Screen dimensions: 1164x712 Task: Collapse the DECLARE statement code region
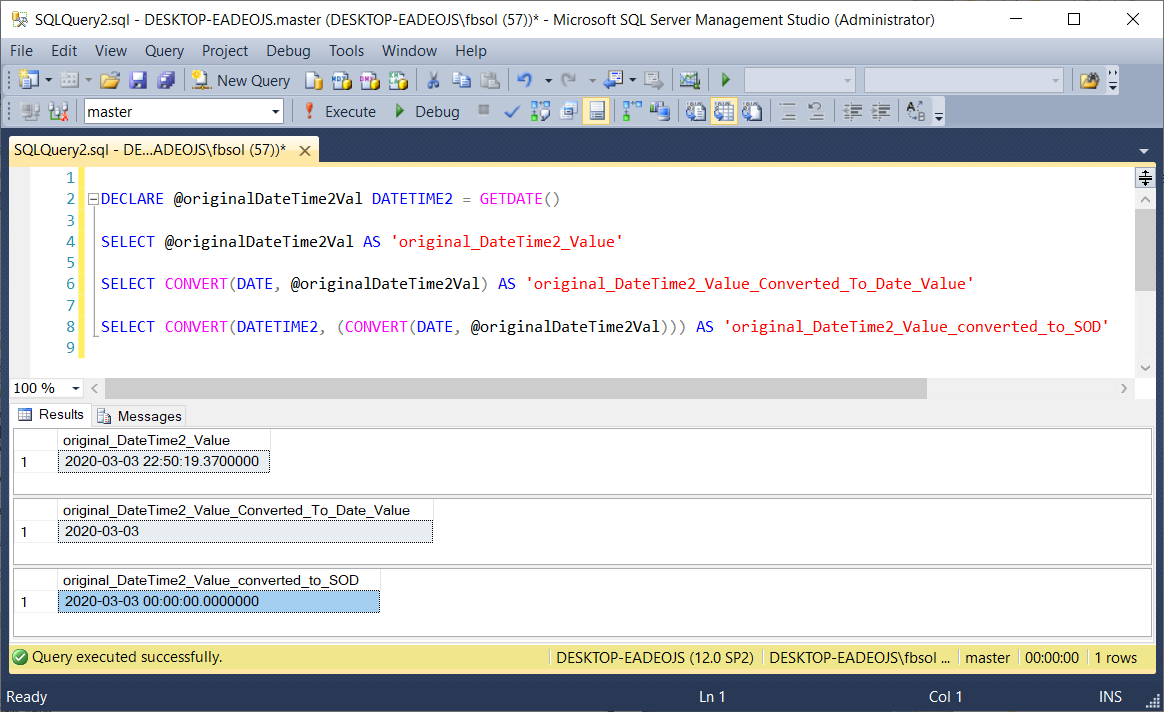click(x=91, y=198)
